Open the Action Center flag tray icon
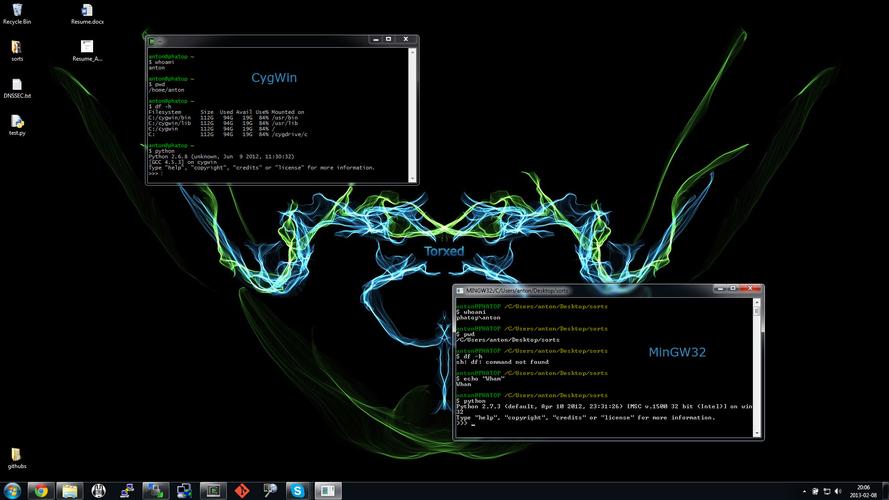 [x=815, y=491]
